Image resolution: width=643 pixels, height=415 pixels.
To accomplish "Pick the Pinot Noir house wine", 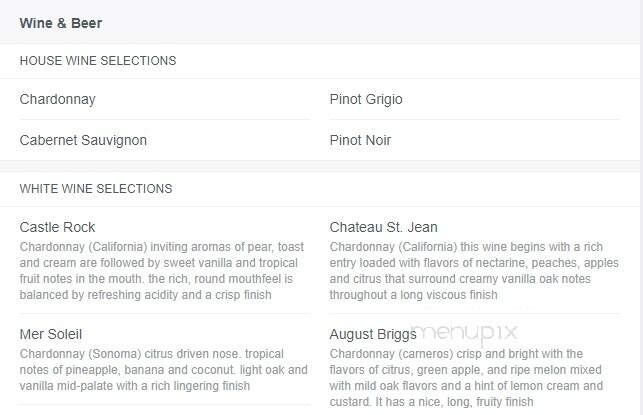I will [360, 140].
